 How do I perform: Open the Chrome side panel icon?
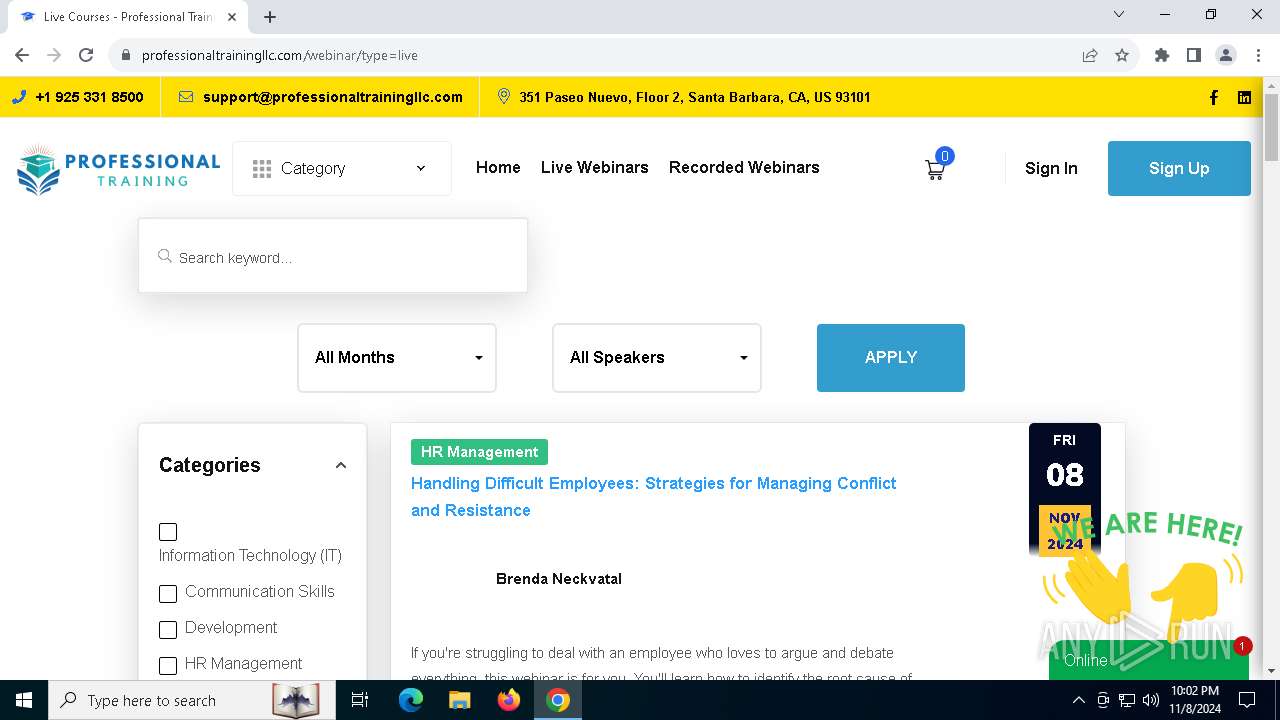tap(1194, 55)
